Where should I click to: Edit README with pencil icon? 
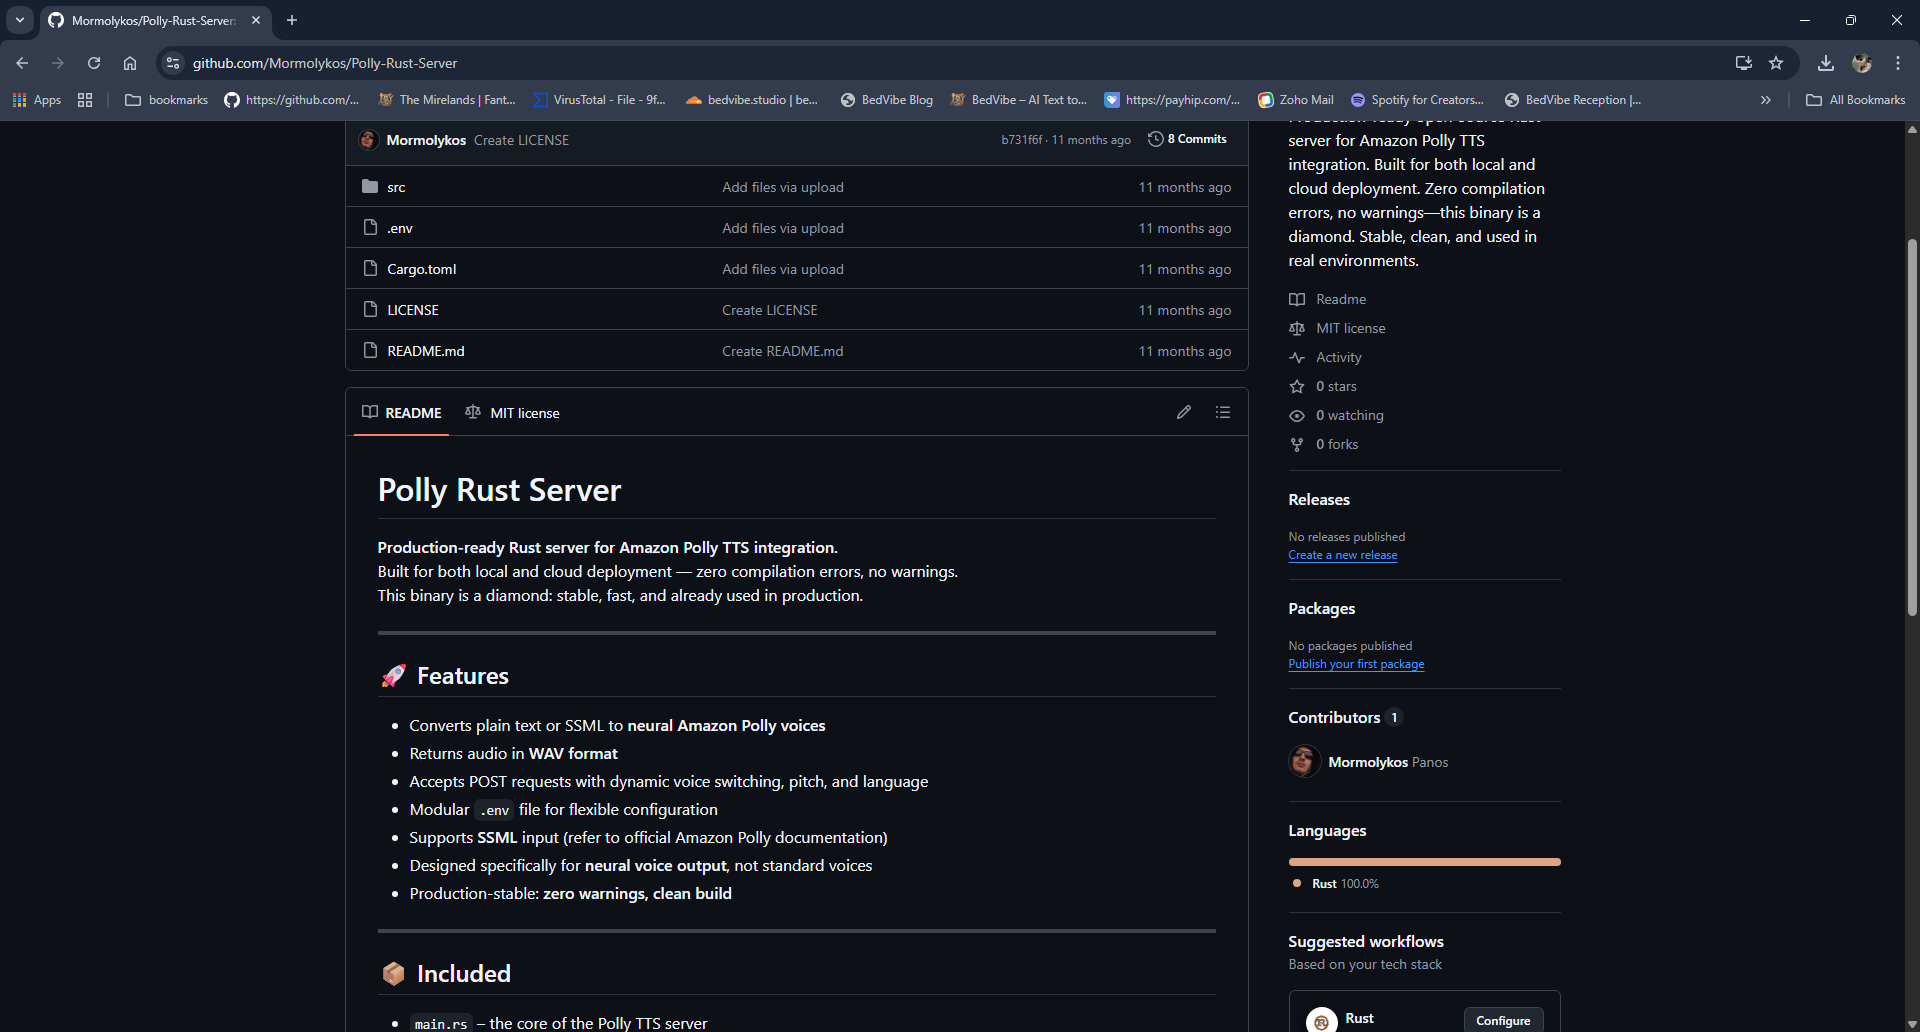(x=1184, y=412)
